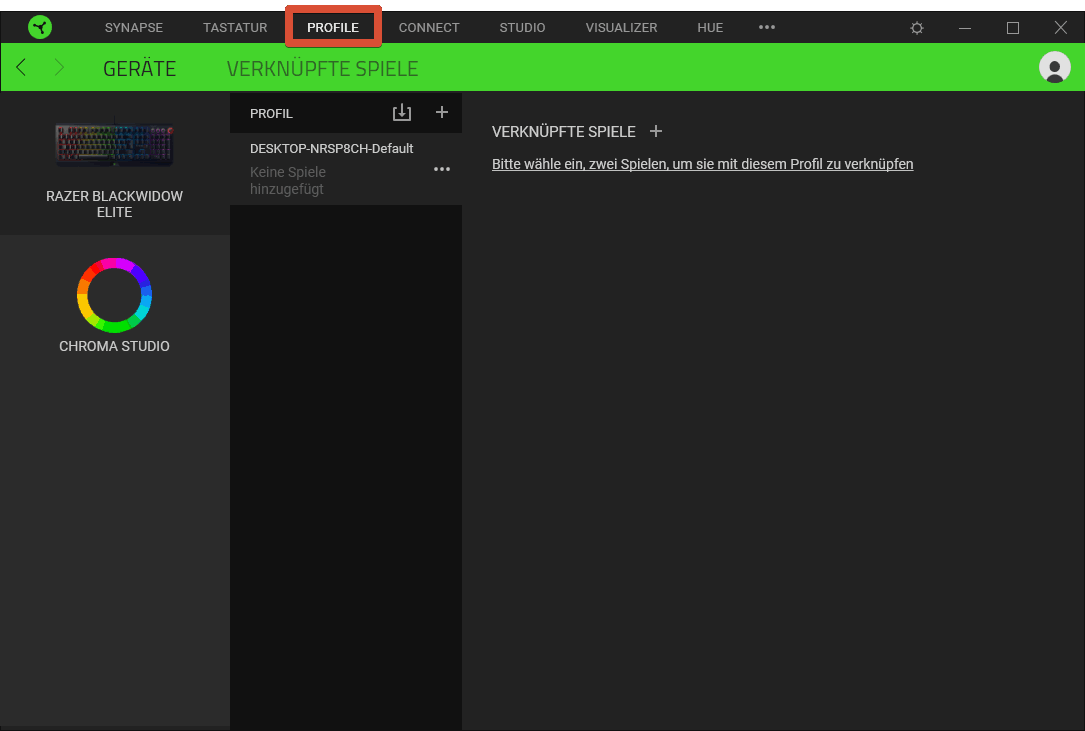Minimize the Razer Synapse window
The height and width of the screenshot is (731, 1085).
pos(965,28)
